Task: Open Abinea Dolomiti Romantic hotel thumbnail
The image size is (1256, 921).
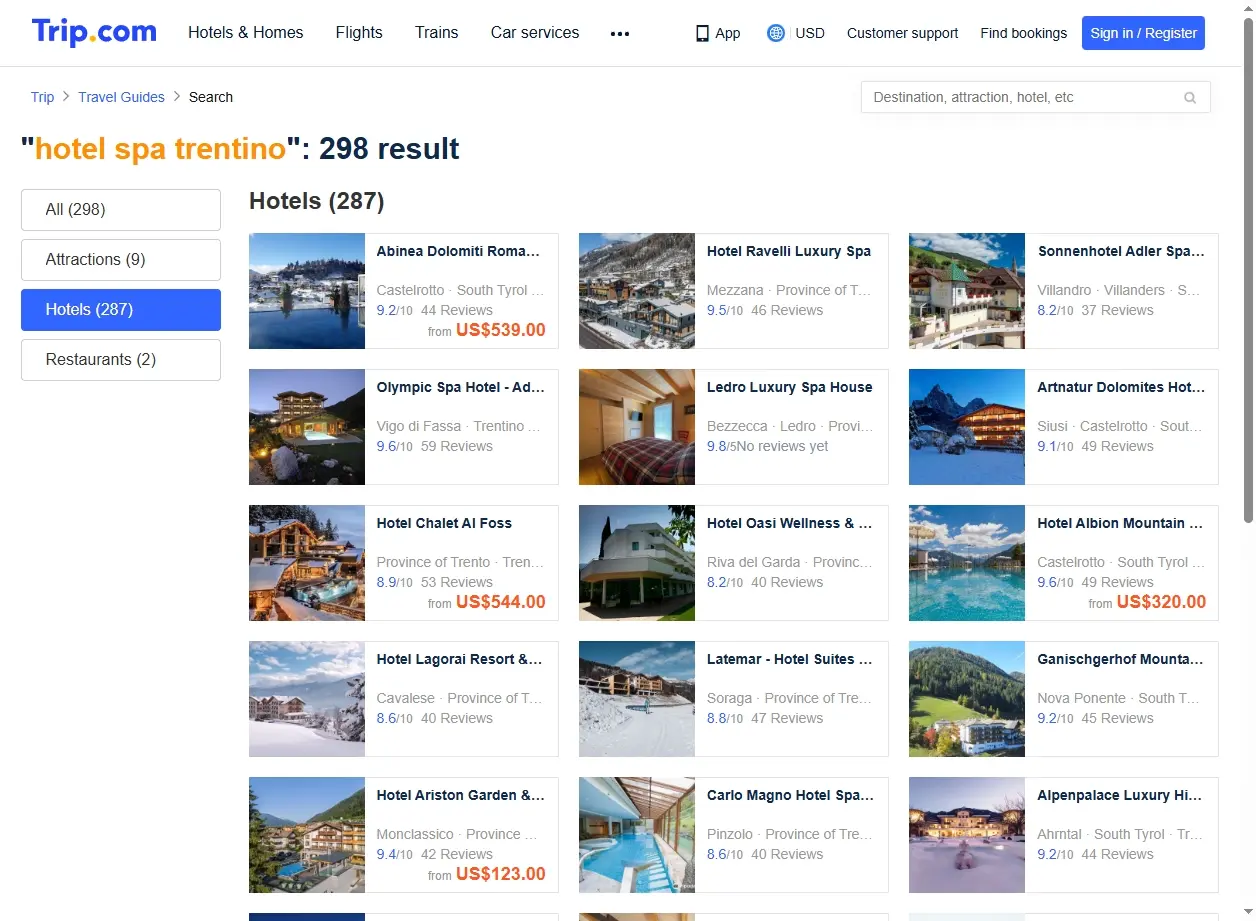Action: click(307, 291)
